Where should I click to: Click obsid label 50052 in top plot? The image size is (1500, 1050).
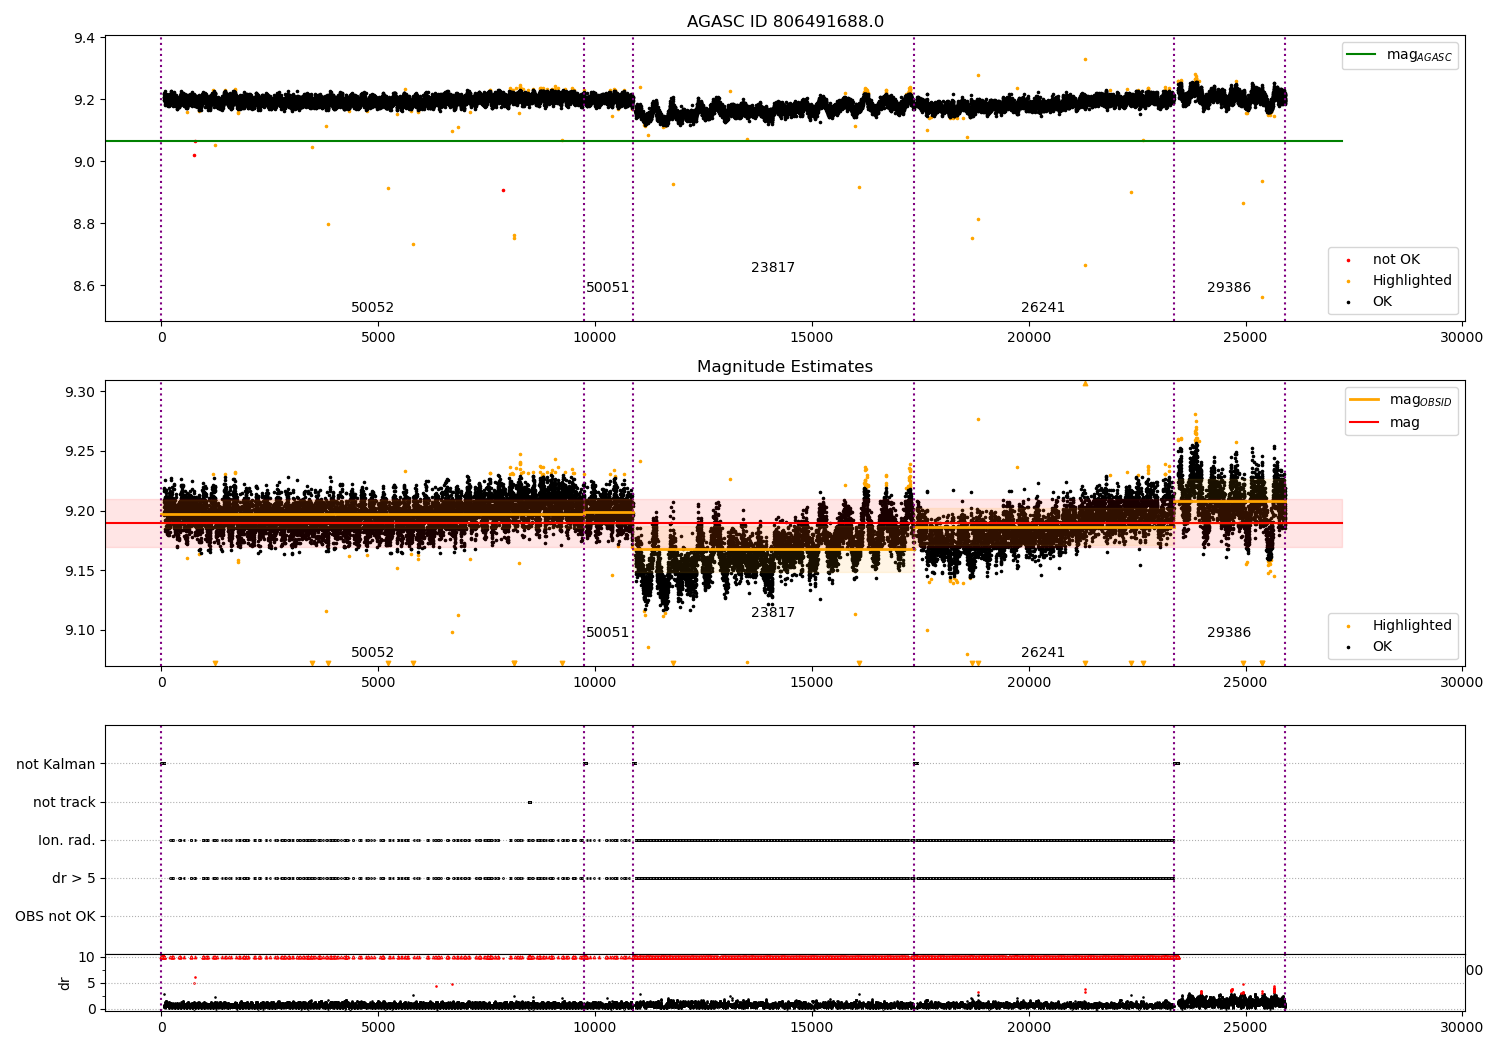click(372, 308)
